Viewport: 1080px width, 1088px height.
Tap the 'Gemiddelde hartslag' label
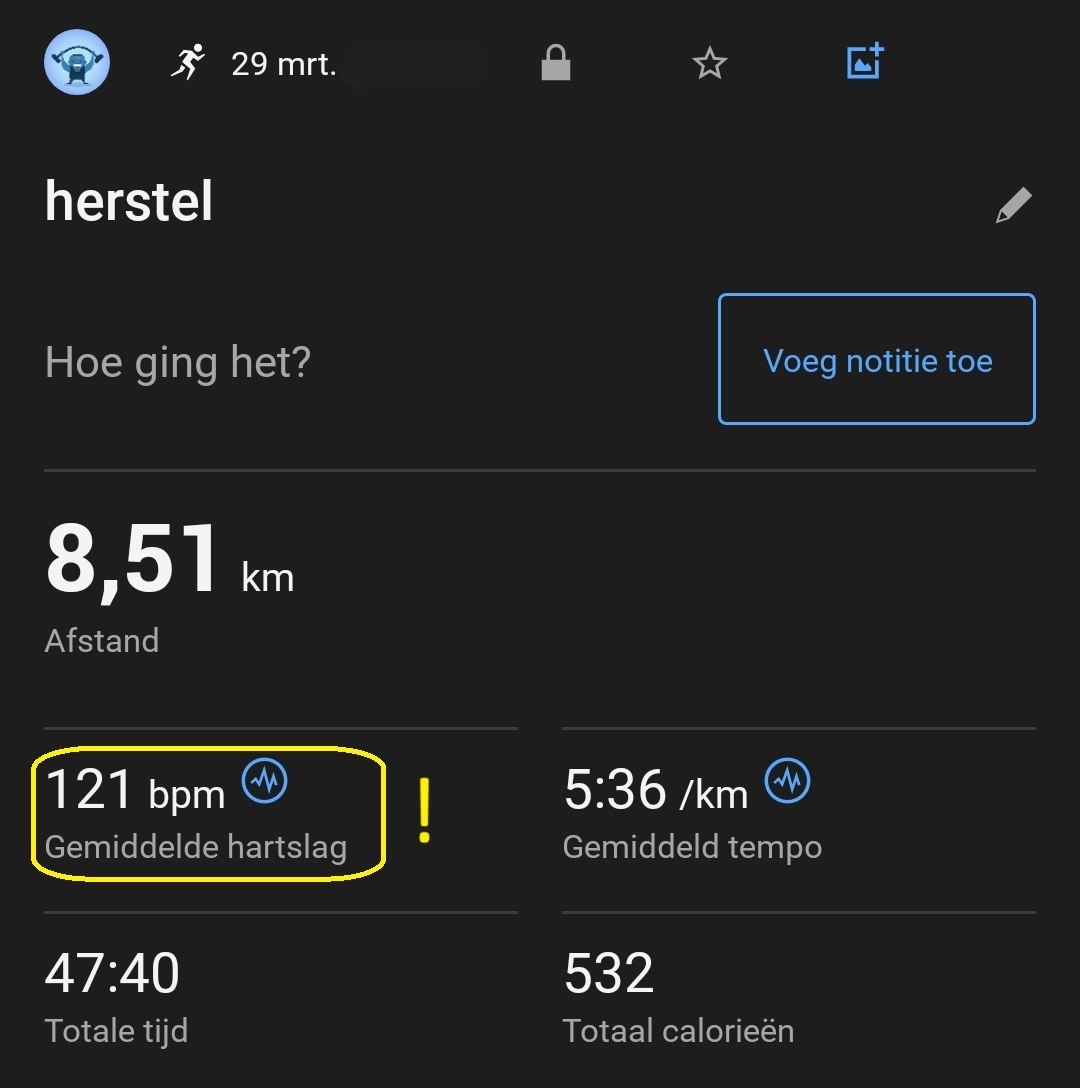click(x=196, y=848)
